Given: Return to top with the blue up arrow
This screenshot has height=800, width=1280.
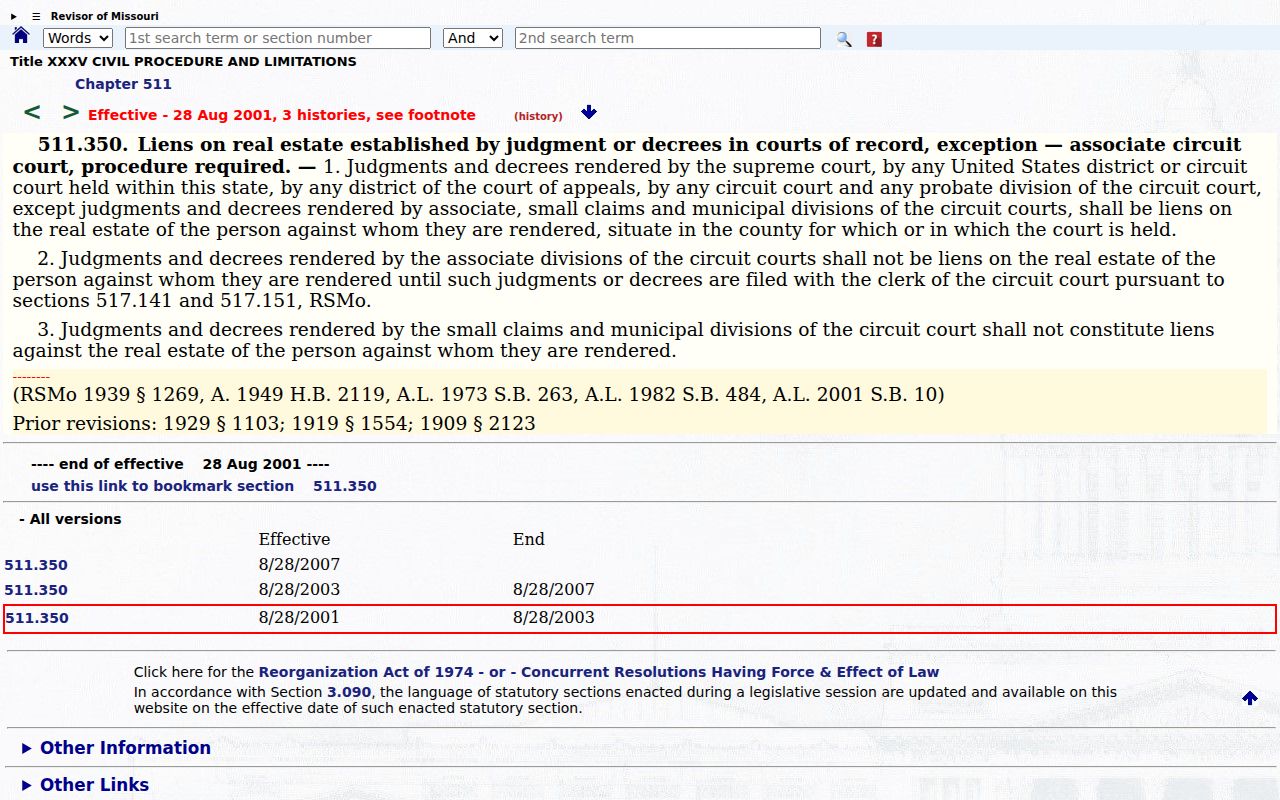Looking at the screenshot, I should 1250,698.
